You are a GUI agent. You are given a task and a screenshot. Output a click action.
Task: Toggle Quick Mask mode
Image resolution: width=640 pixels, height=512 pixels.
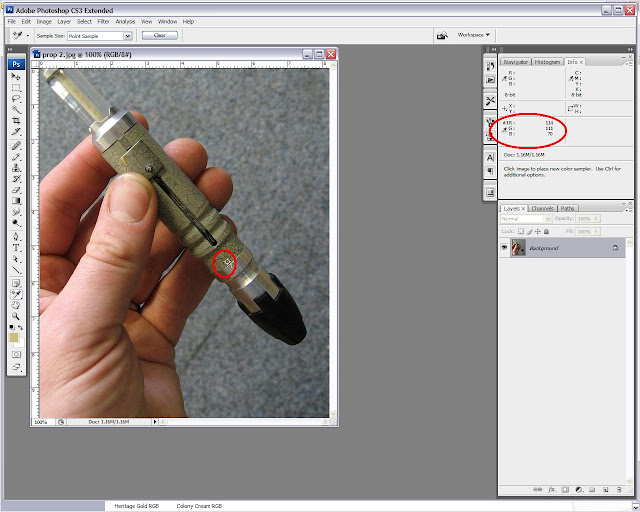pos(16,354)
